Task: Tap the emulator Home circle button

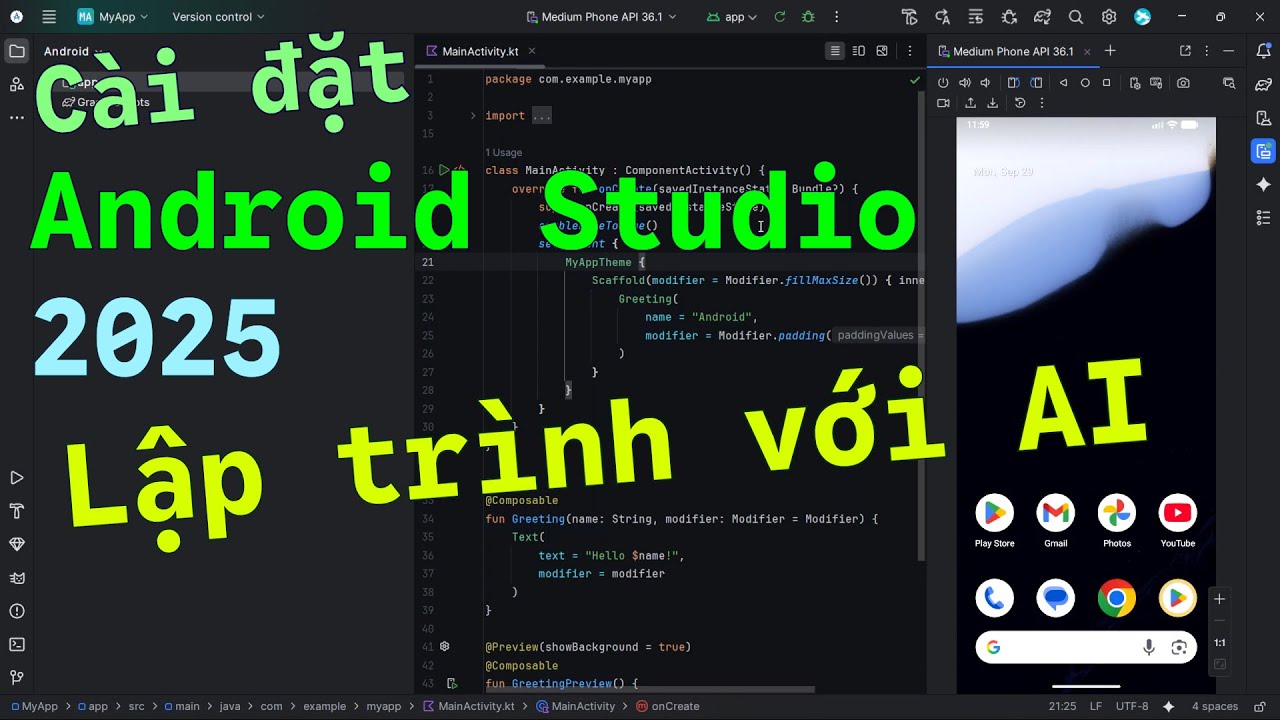Action: tap(1085, 83)
